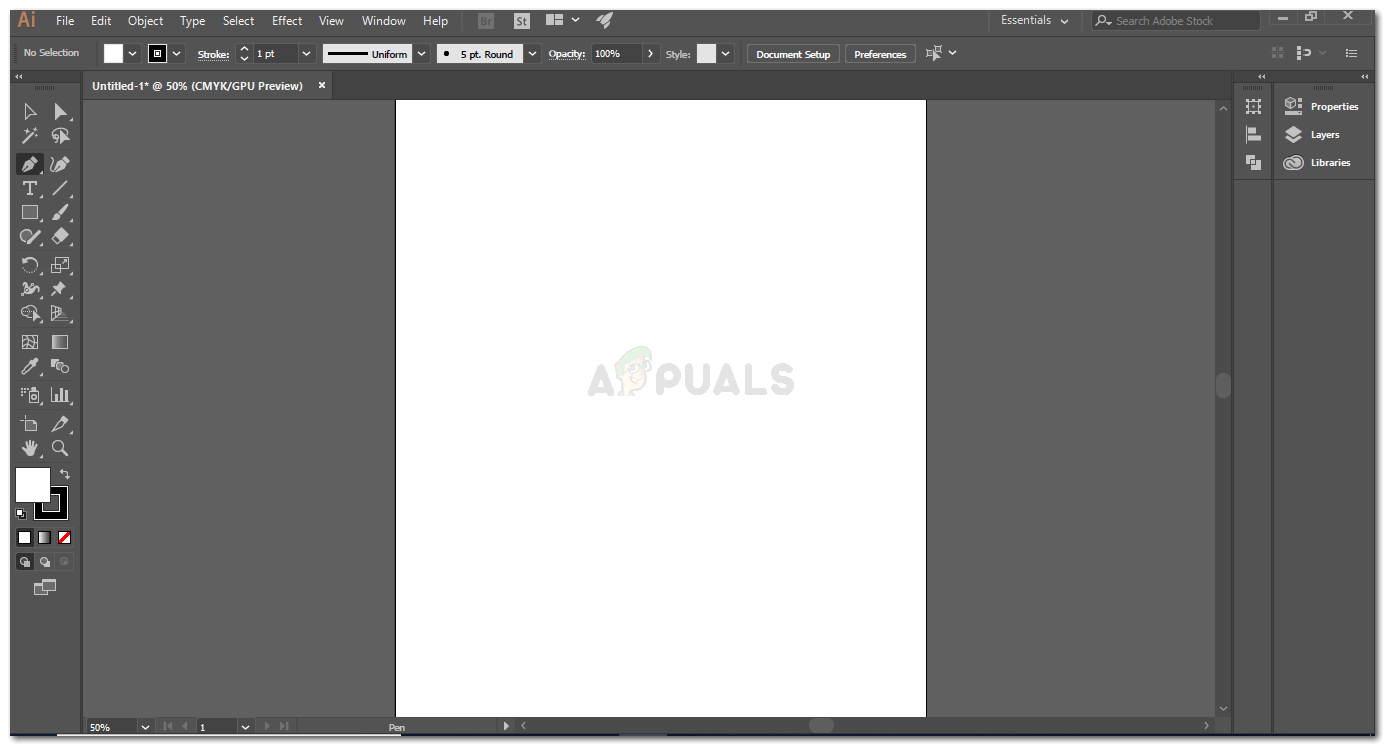The image size is (1386, 747).
Task: Open the Libraries panel
Action: click(1318, 162)
